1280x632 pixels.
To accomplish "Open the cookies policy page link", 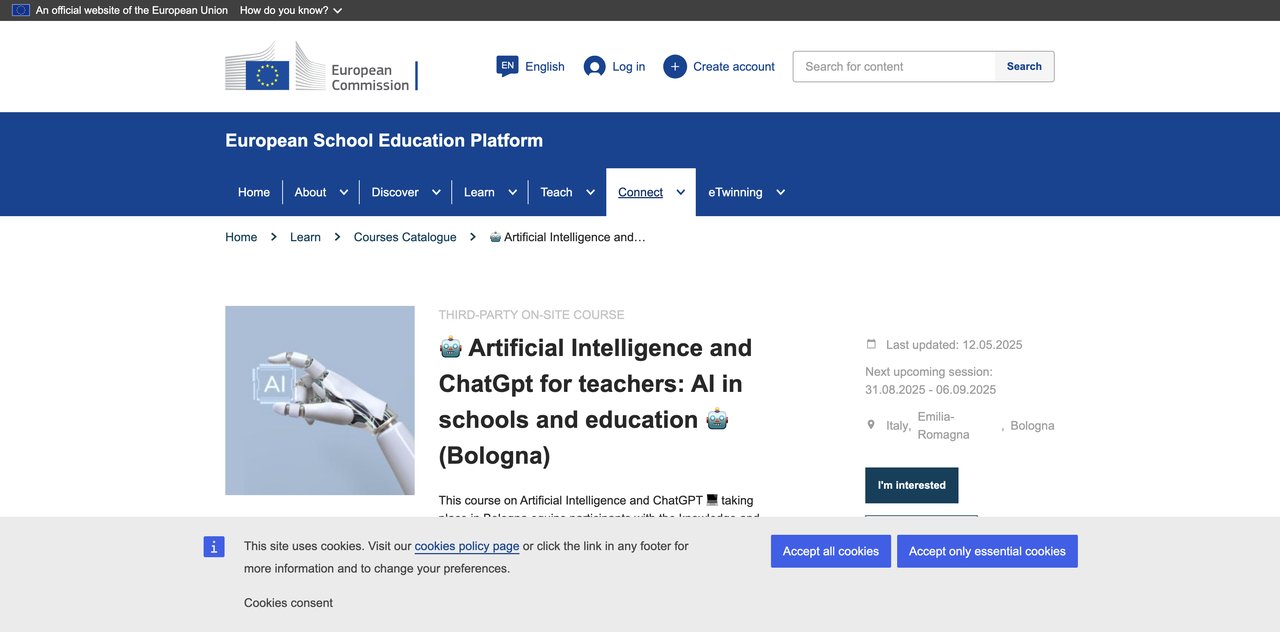I will [x=467, y=546].
